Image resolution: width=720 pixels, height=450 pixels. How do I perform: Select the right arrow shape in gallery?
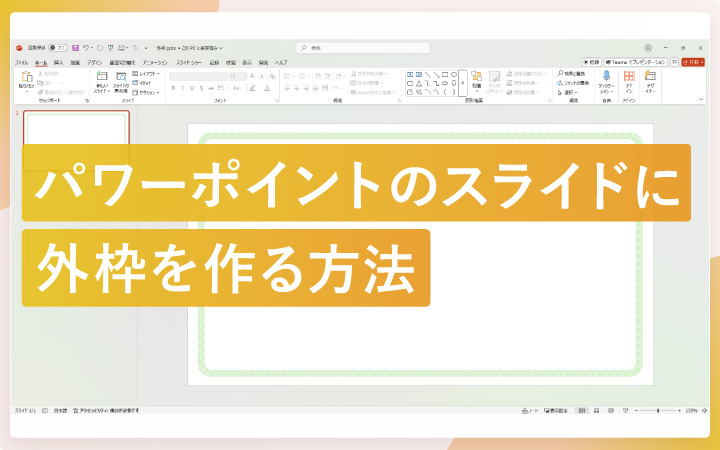click(x=445, y=83)
